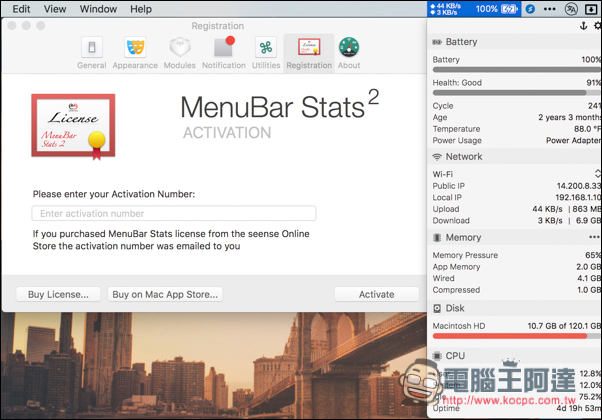Click the Compressed memory row
The image size is (602, 420).
517,290
